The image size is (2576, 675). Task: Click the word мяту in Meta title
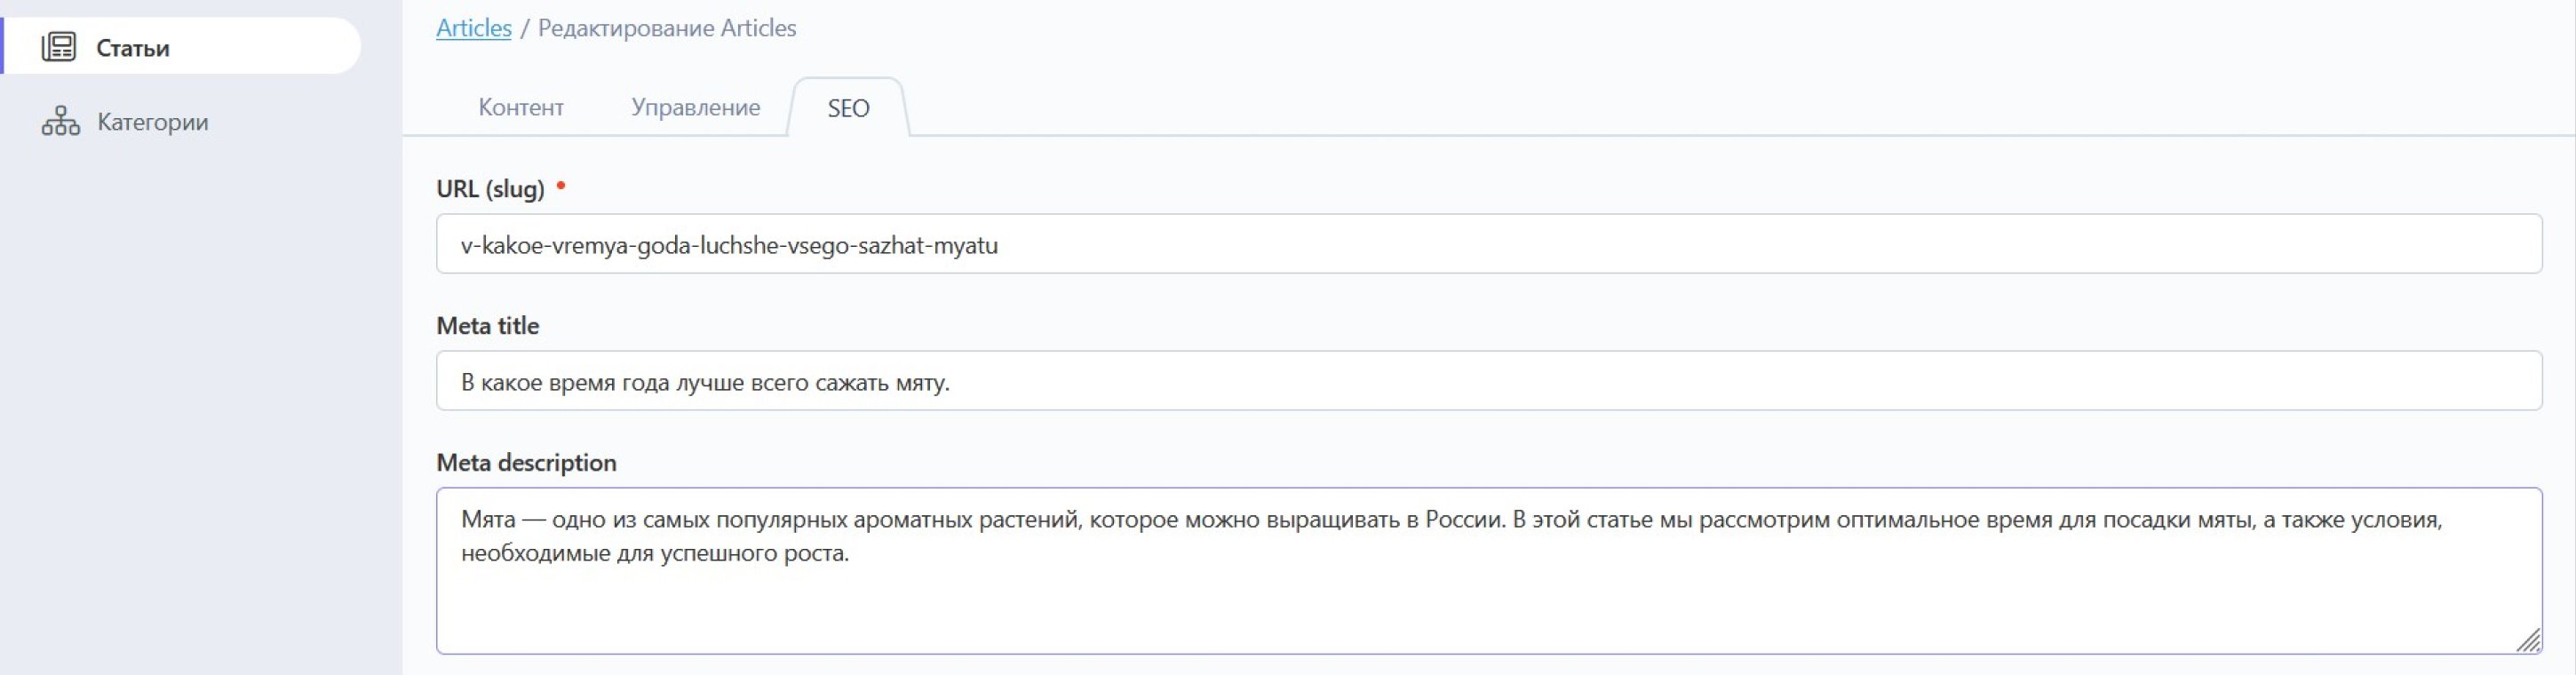click(x=921, y=383)
